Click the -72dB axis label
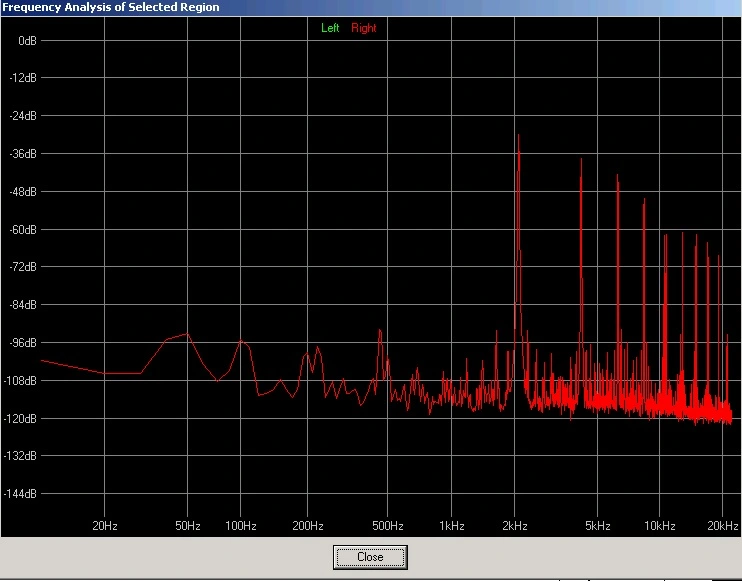The width and height of the screenshot is (742, 581). click(x=23, y=267)
